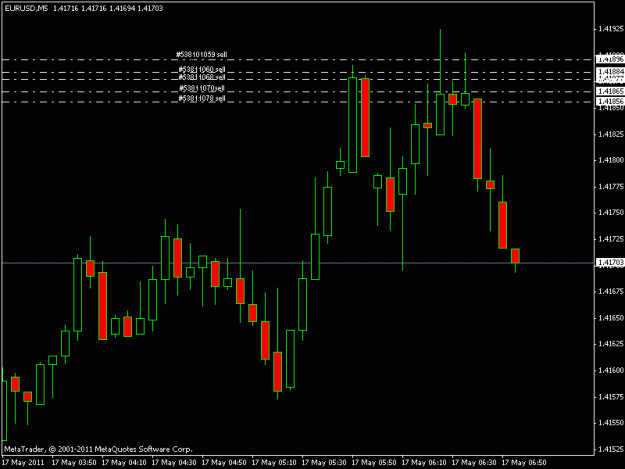Click the 17 May 04:10 time label

click(124, 463)
